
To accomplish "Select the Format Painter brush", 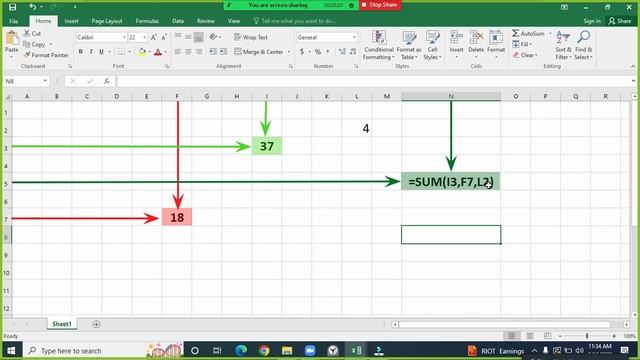I will [27, 55].
